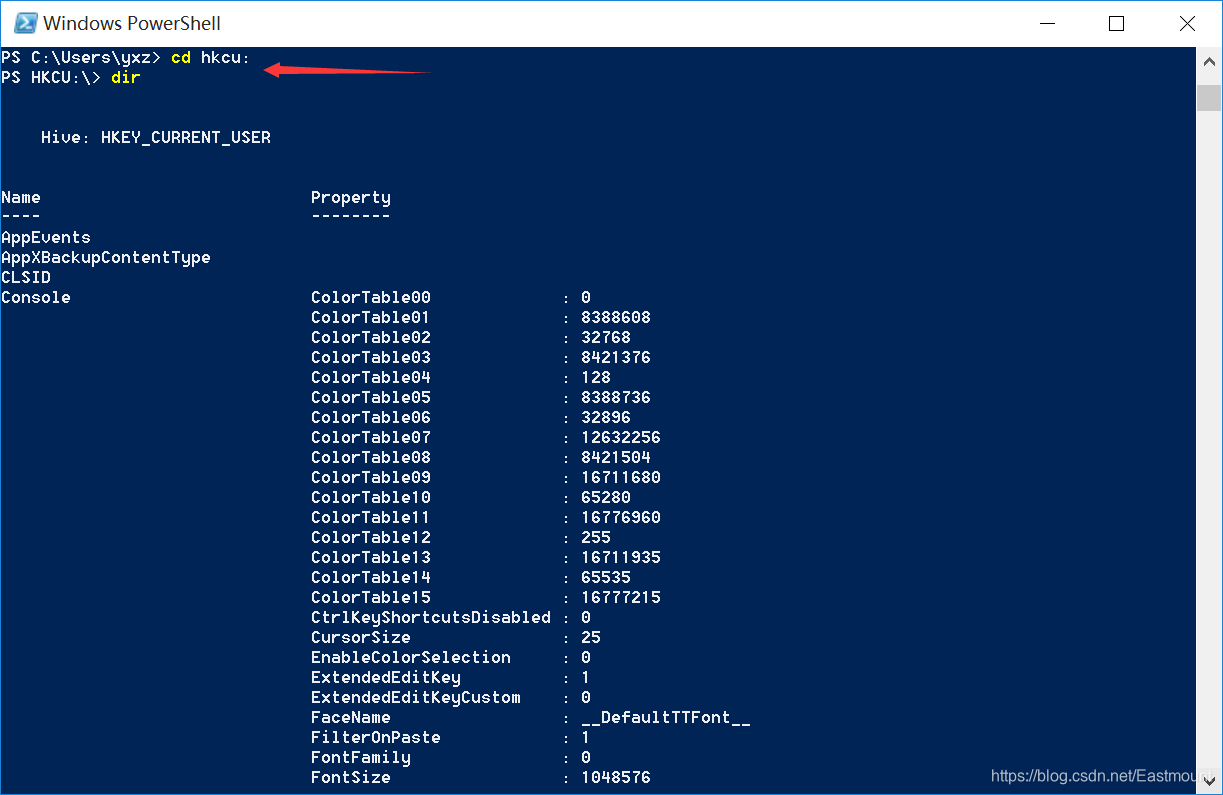Viewport: 1223px width, 795px height.
Task: Click the 'cd hkcu:' command text
Action: click(211, 57)
